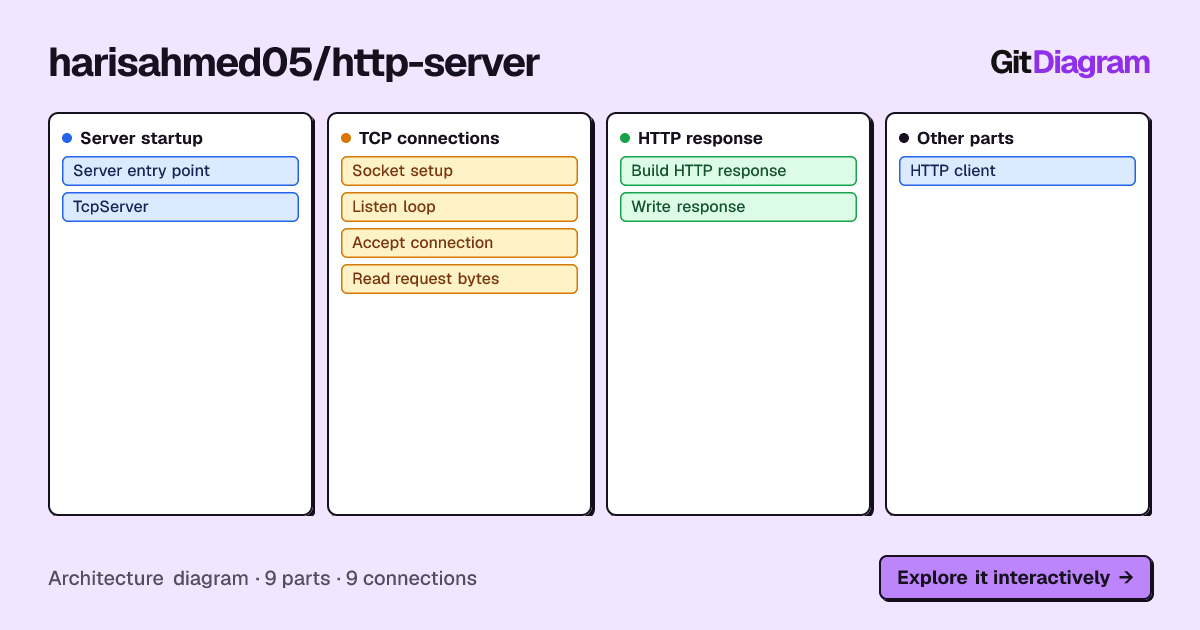Screen dimensions: 1200x630
Task: Click the Server startup group heading
Action: pos(141,138)
